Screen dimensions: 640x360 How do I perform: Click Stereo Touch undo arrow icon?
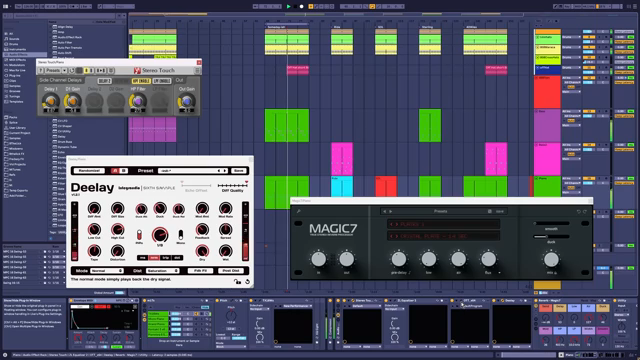pyautogui.click(x=72, y=71)
